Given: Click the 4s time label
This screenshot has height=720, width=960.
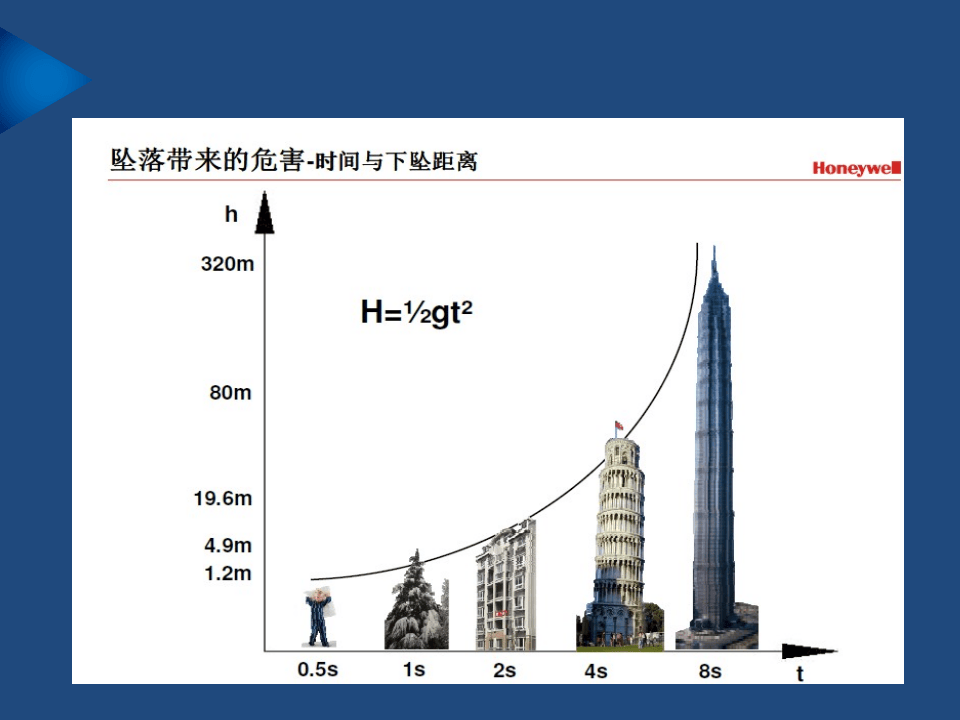Looking at the screenshot, I should point(596,671).
